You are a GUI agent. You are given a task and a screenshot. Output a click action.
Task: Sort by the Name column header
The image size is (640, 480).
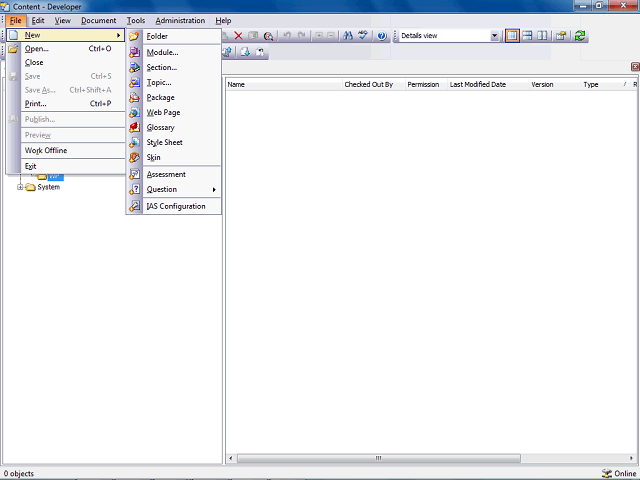point(284,84)
